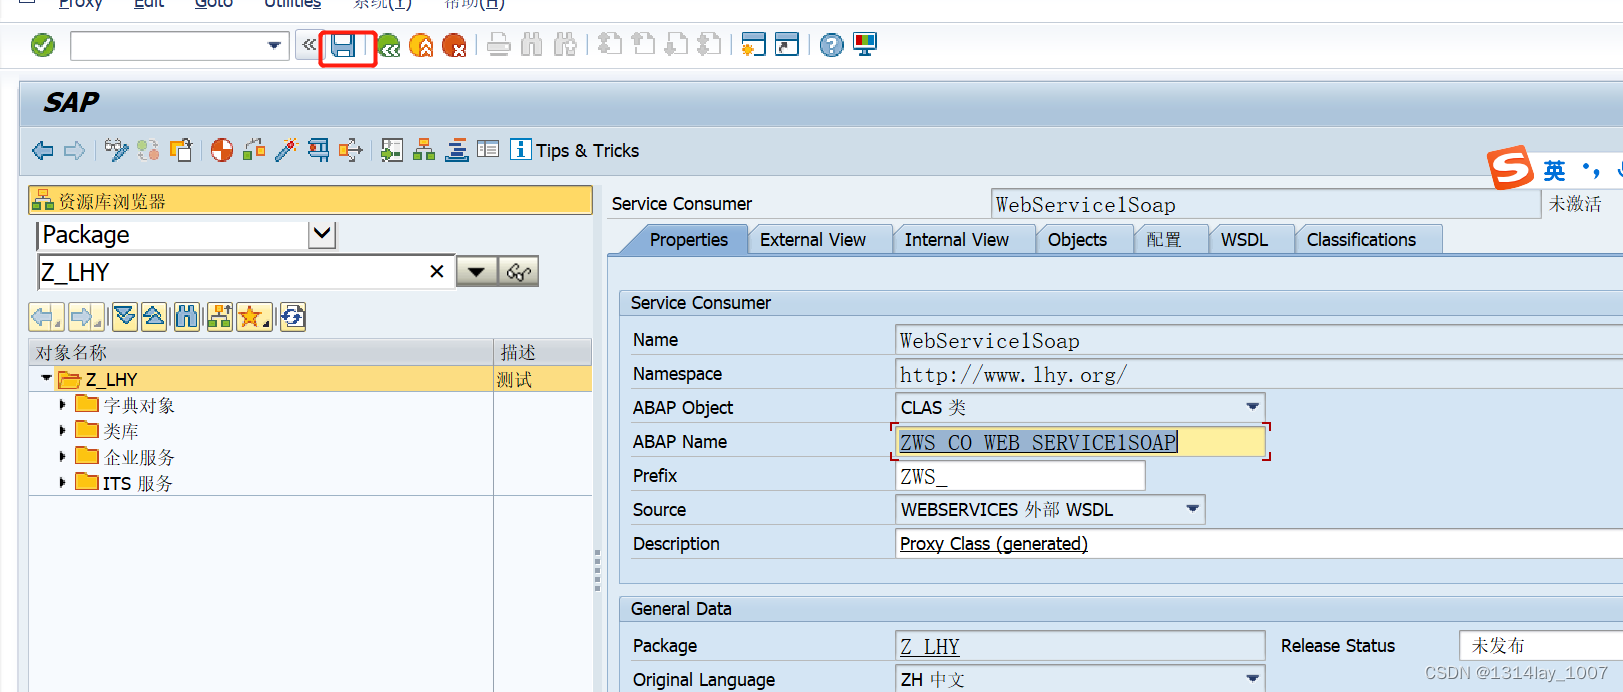The width and height of the screenshot is (1623, 692).
Task: Expand the 字典对象 folder
Action: pos(62,405)
